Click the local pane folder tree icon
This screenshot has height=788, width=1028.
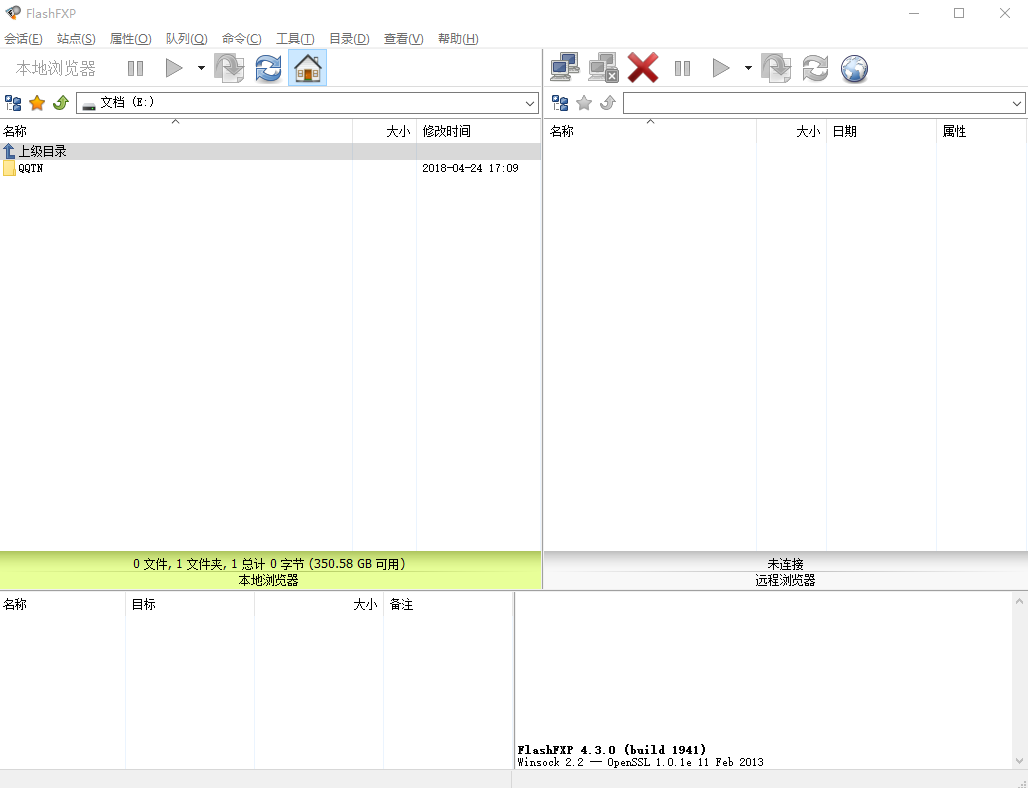coord(13,103)
